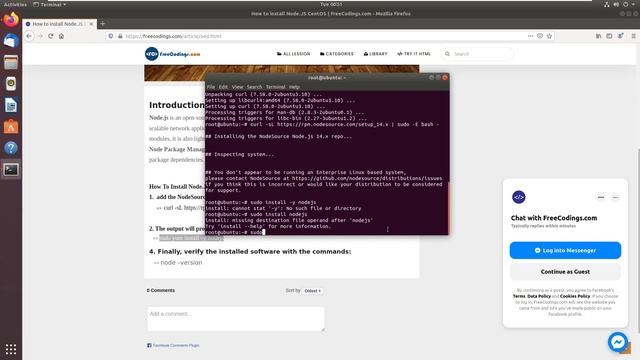Go to ALL LESSION in the site nav
This screenshot has height=360, width=640.
click(x=293, y=54)
